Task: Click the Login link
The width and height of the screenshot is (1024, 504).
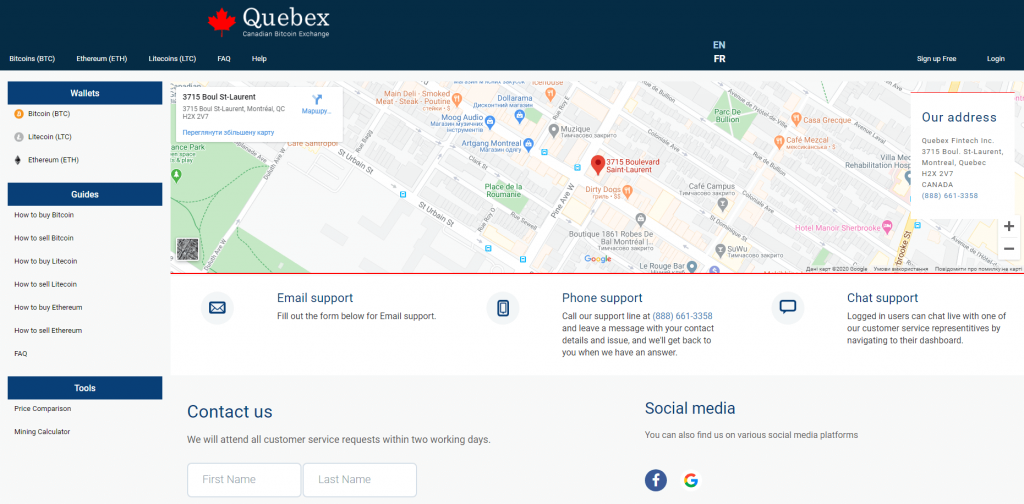Action: (x=996, y=59)
